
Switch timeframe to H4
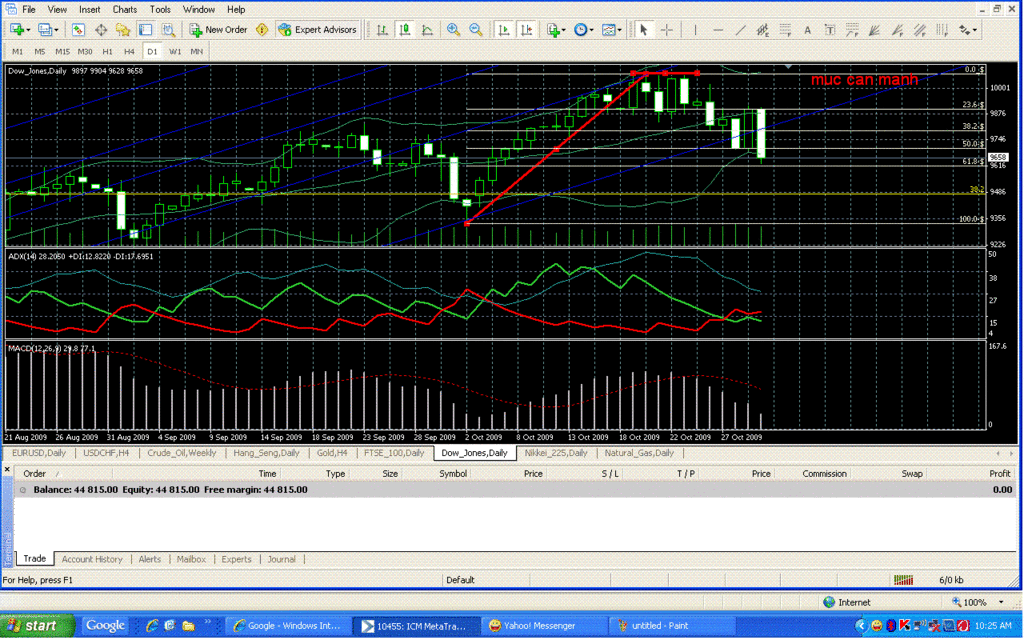click(129, 51)
